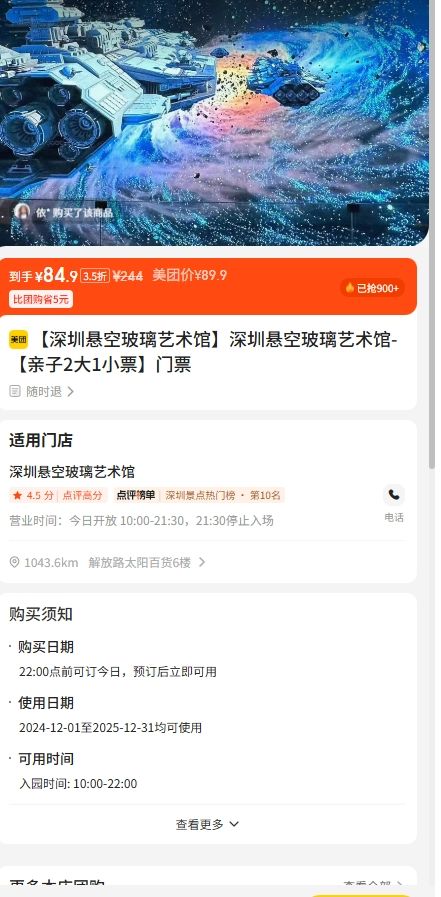Click the product title 亲子2大1小票 门票
Screen dimensions: 441x897
coord(204,352)
